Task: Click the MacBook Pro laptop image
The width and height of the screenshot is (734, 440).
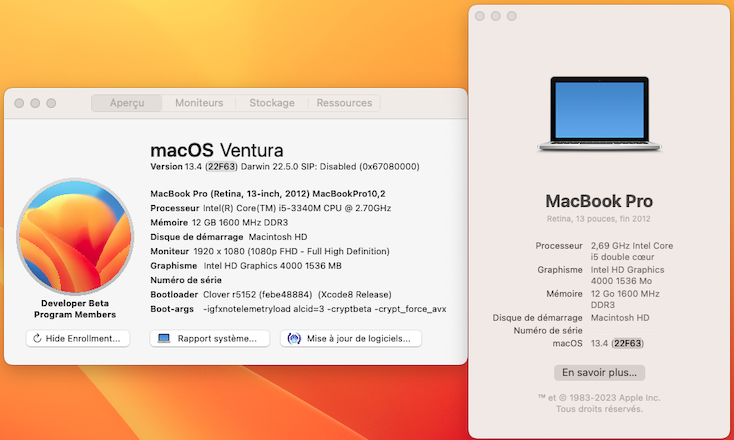Action: coord(599,114)
